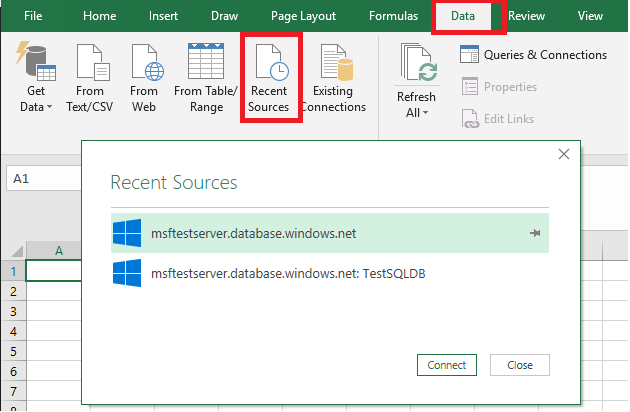Select the msftestserver.database.windows.net source

coord(330,233)
